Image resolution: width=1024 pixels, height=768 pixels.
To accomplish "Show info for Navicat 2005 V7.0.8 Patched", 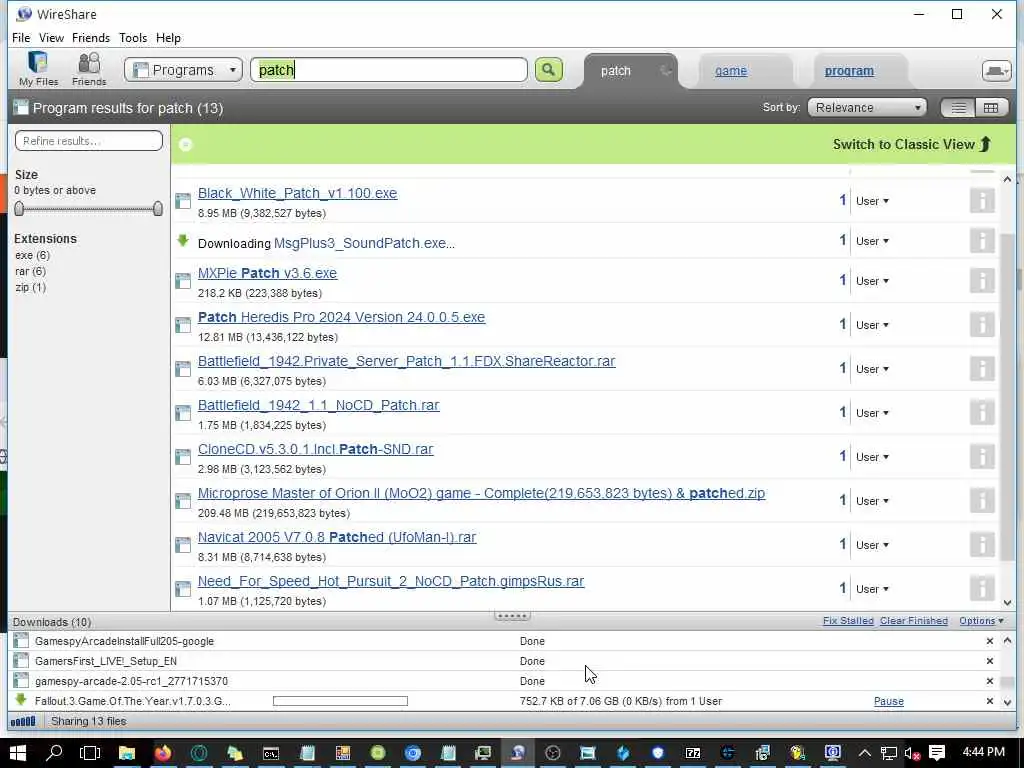I will (982, 545).
